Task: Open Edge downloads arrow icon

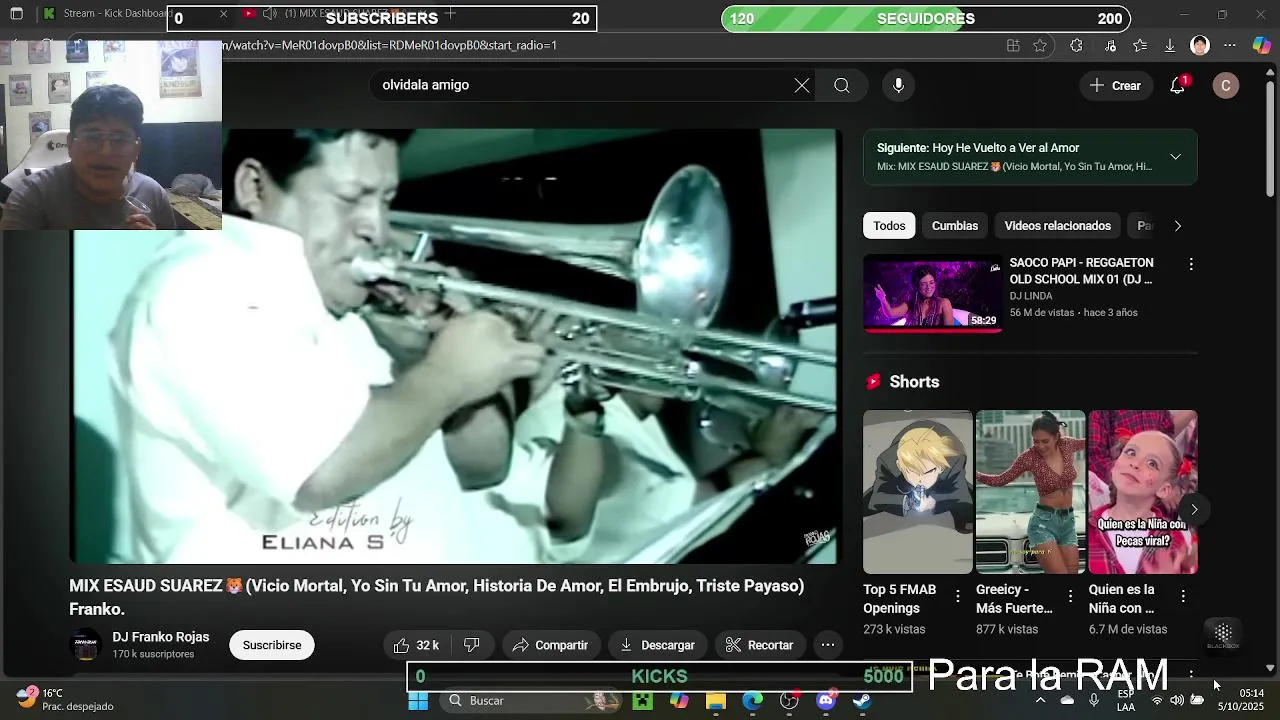Action: pos(1169,45)
